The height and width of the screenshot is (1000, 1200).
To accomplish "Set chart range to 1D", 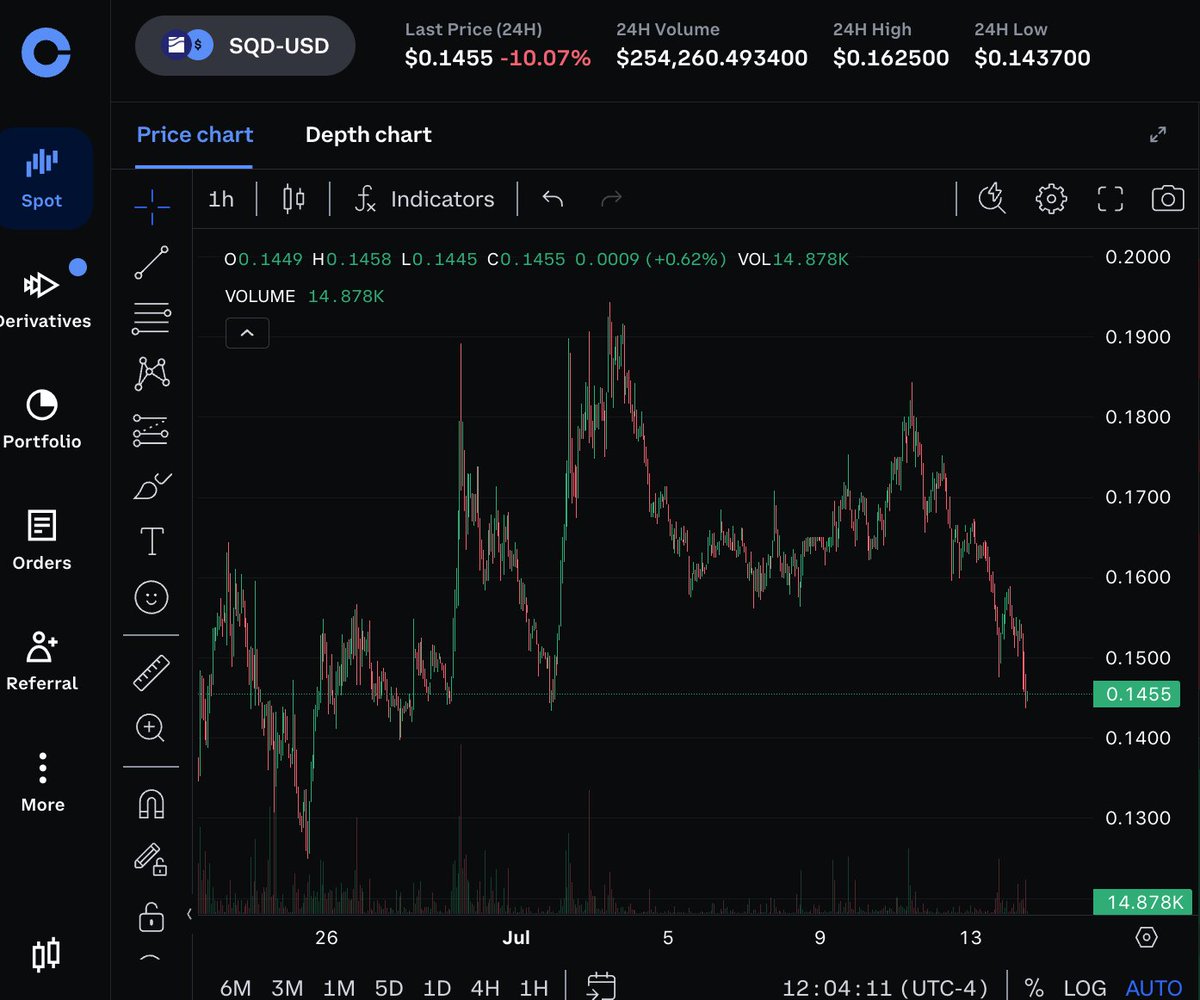I will click(x=437, y=988).
